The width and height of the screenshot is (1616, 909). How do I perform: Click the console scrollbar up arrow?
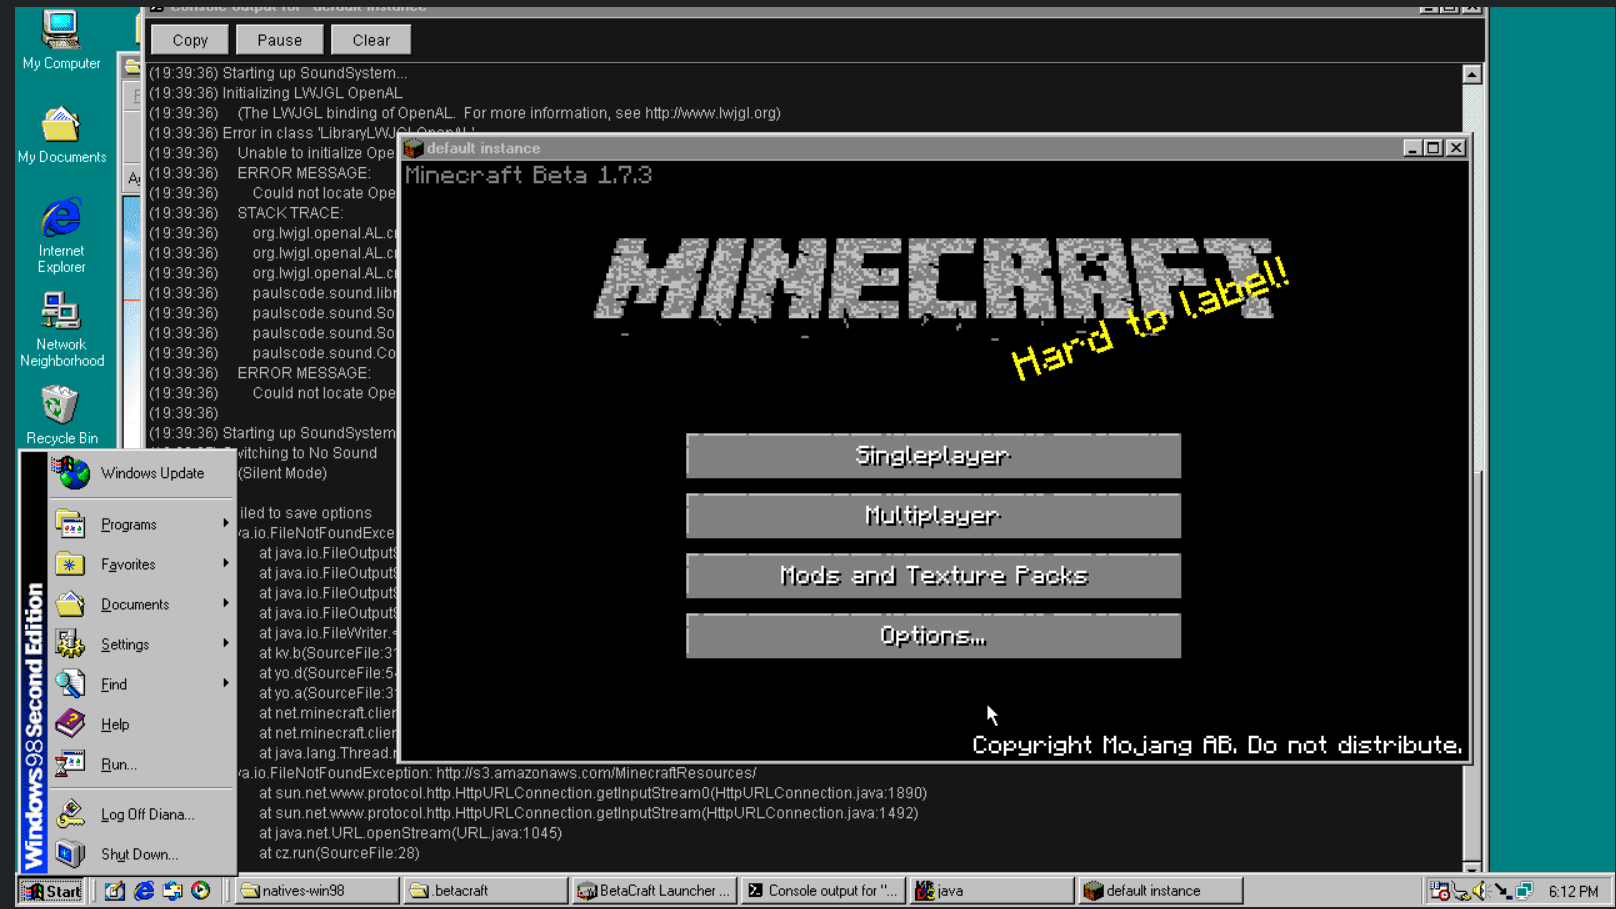click(x=1472, y=74)
